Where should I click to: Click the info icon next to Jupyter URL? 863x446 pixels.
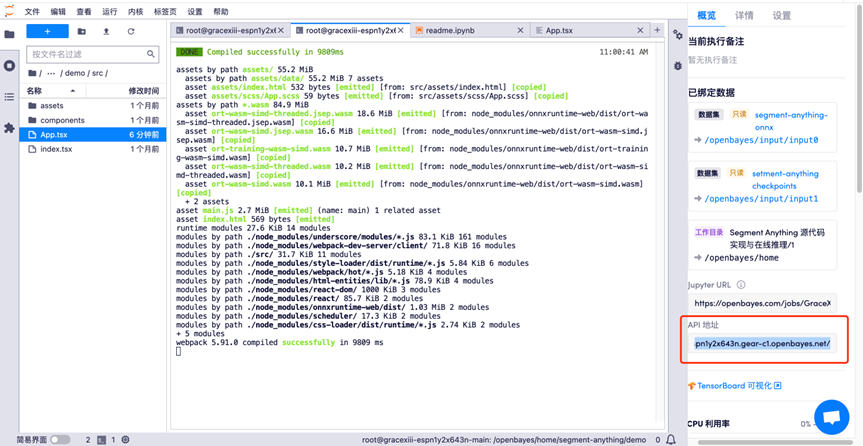point(741,285)
